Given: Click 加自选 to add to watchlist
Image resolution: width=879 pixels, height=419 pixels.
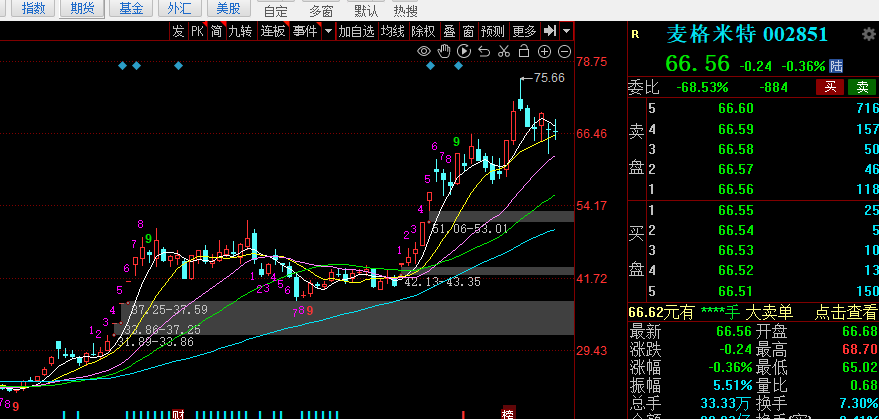Looking at the screenshot, I should [x=357, y=31].
